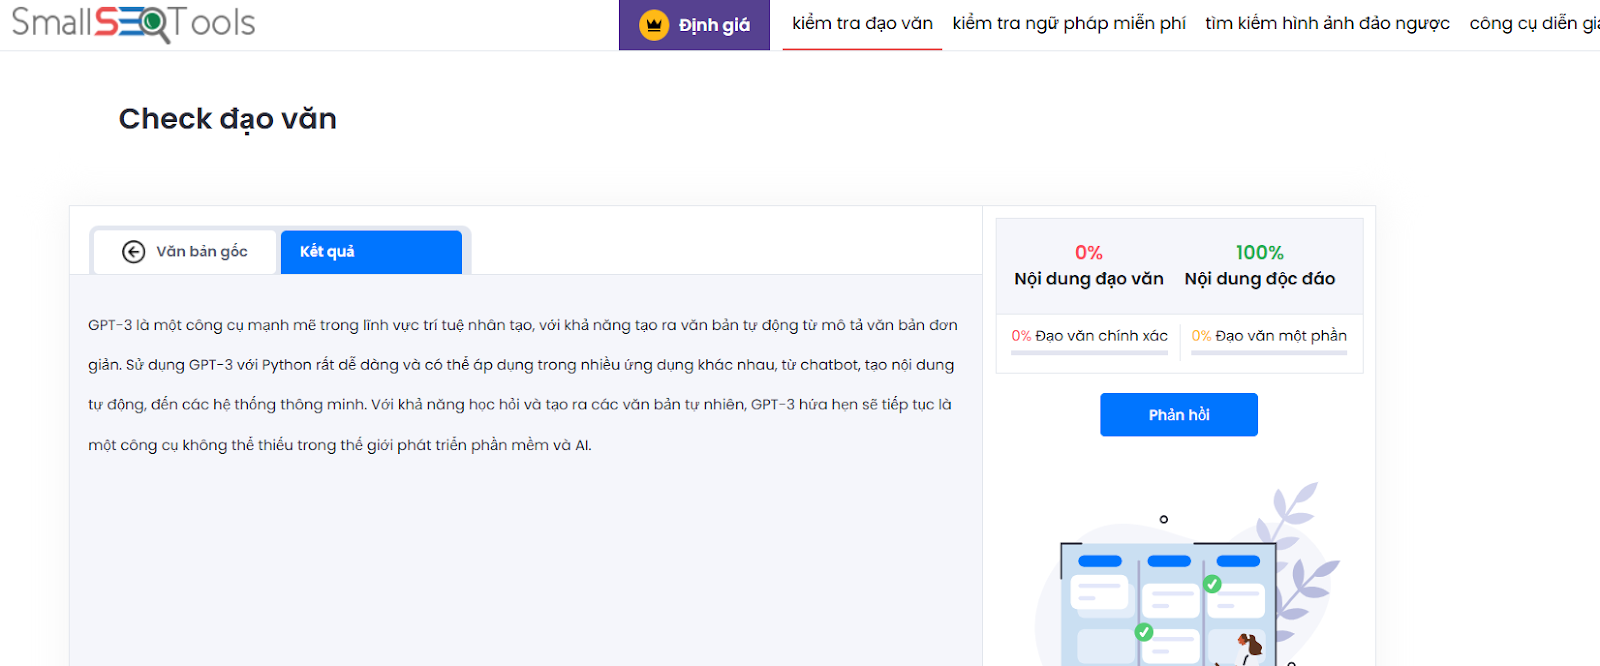Click the upper green checkmark in the illustration

point(1212,584)
